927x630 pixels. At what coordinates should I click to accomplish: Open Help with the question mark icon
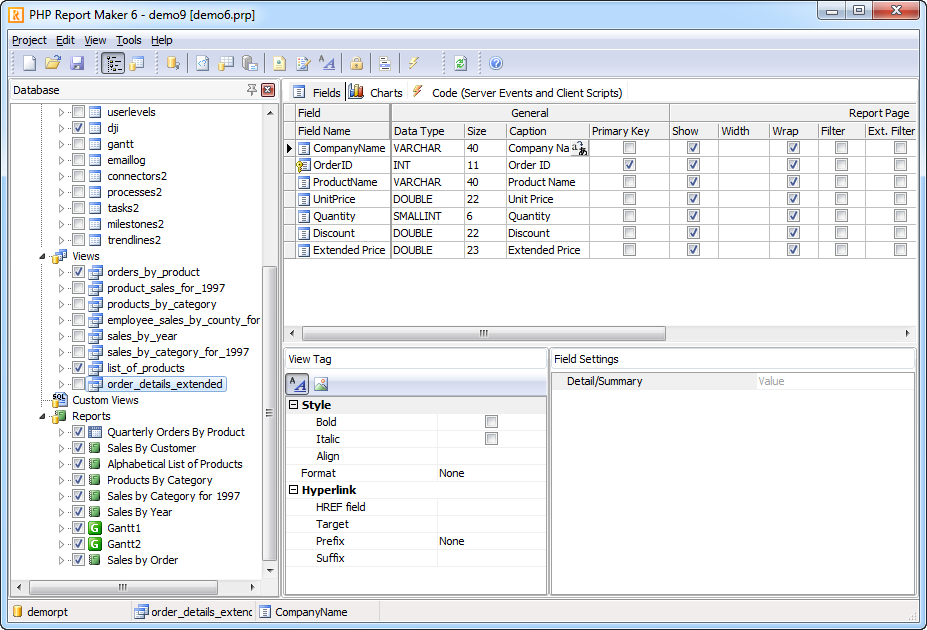click(x=495, y=63)
